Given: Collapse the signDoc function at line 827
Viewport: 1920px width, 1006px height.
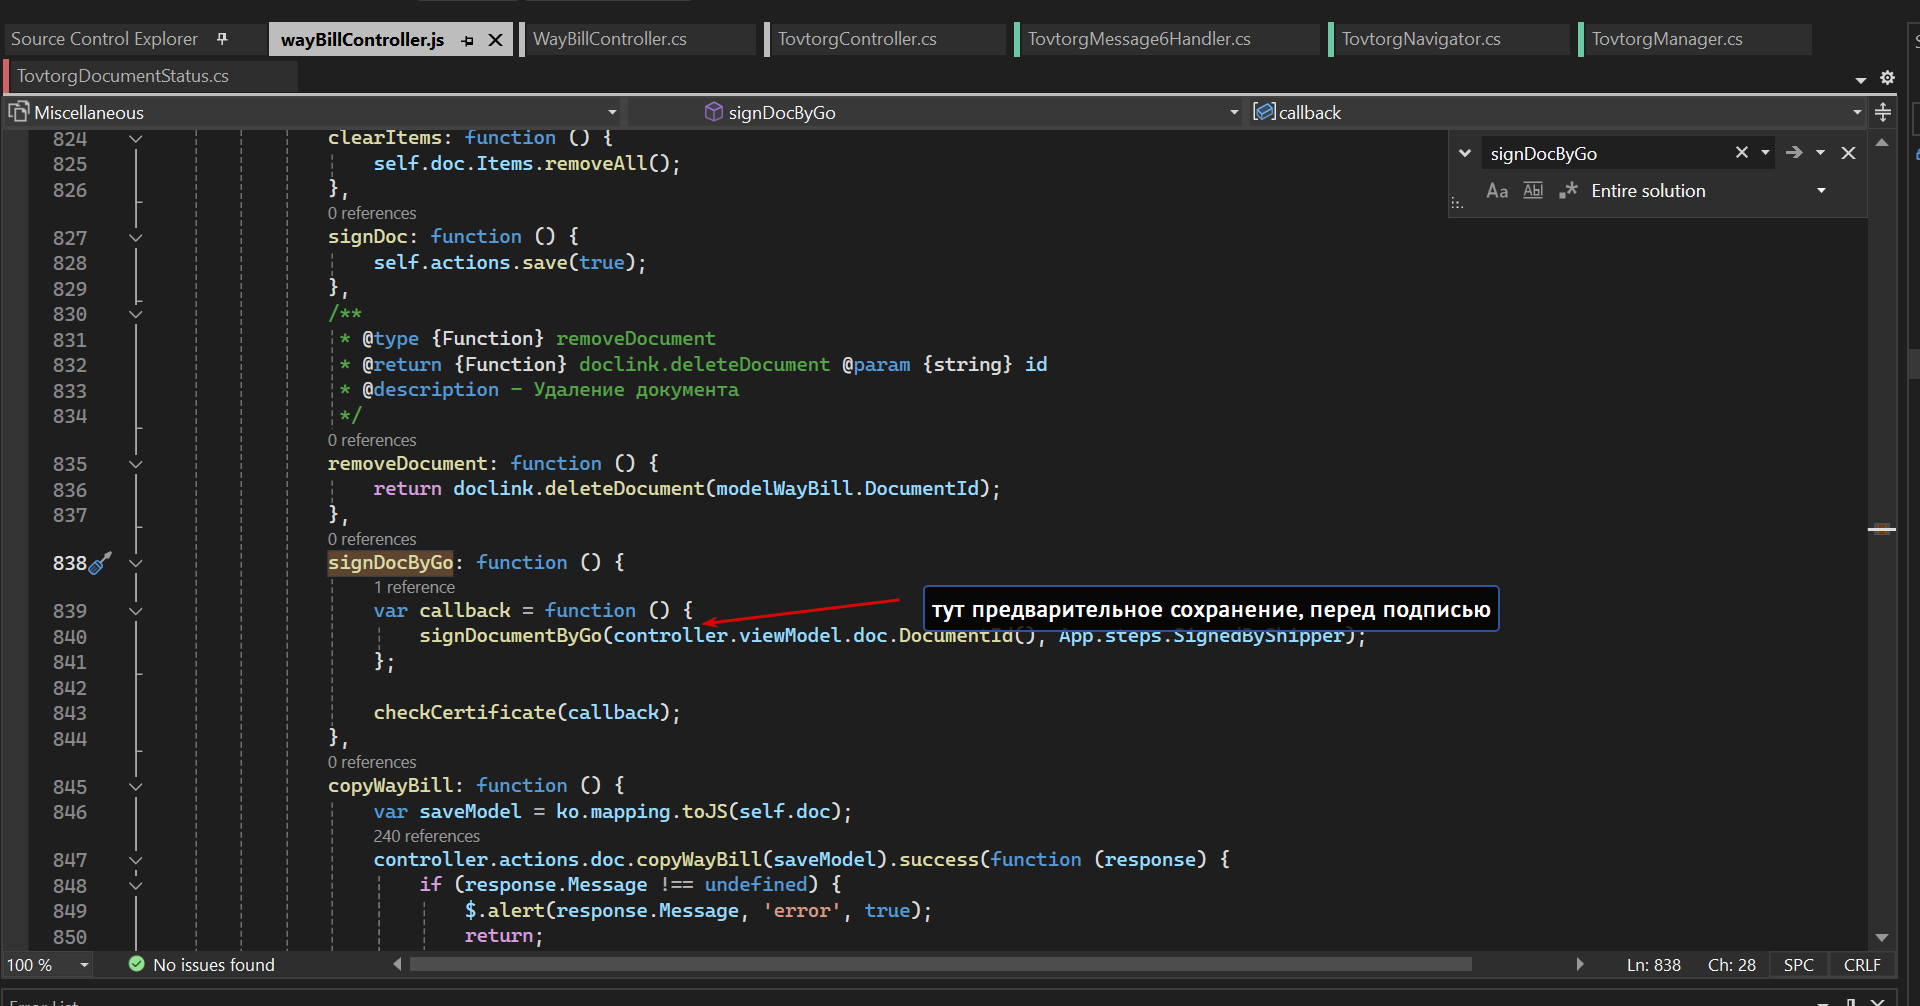Looking at the screenshot, I should click(x=136, y=237).
